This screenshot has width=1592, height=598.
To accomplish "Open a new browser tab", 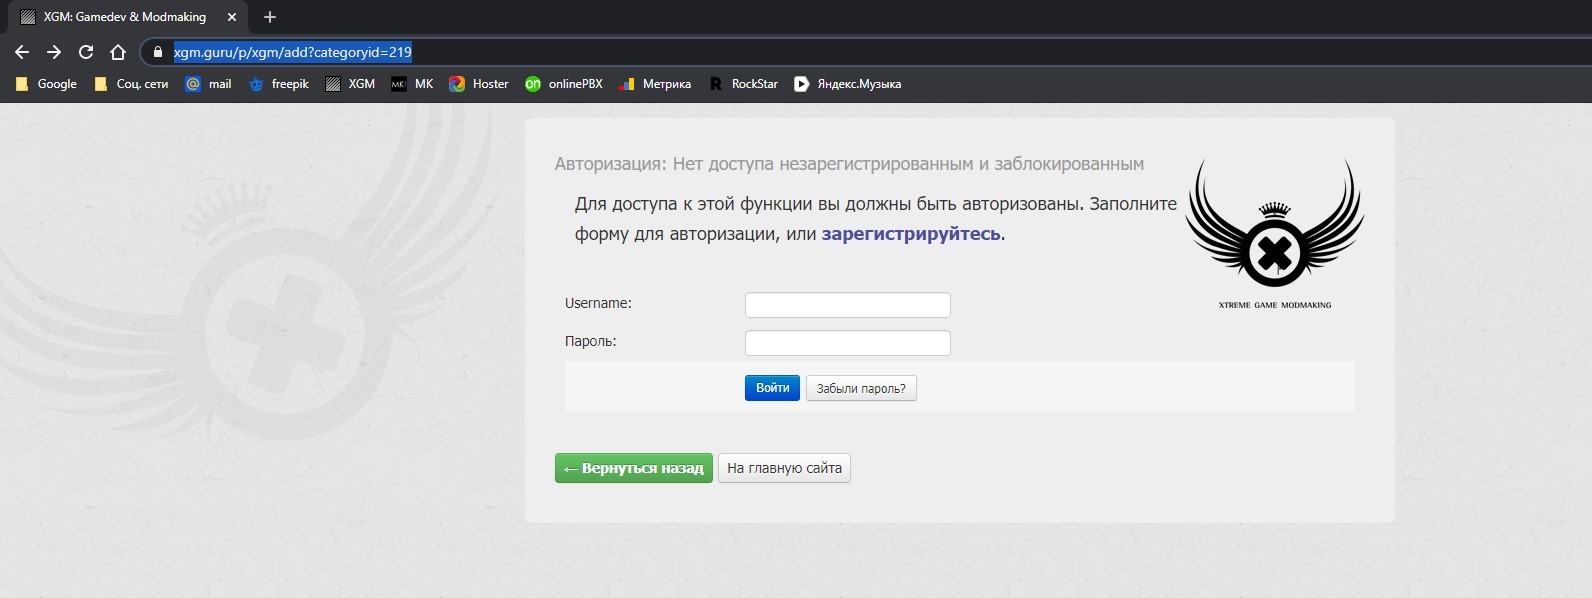I will [x=269, y=17].
